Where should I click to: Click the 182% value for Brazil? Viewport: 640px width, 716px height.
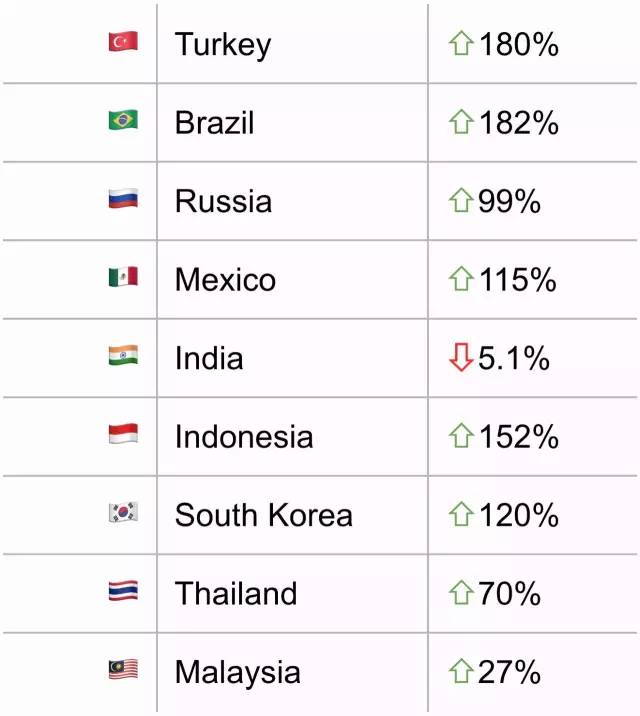[518, 123]
